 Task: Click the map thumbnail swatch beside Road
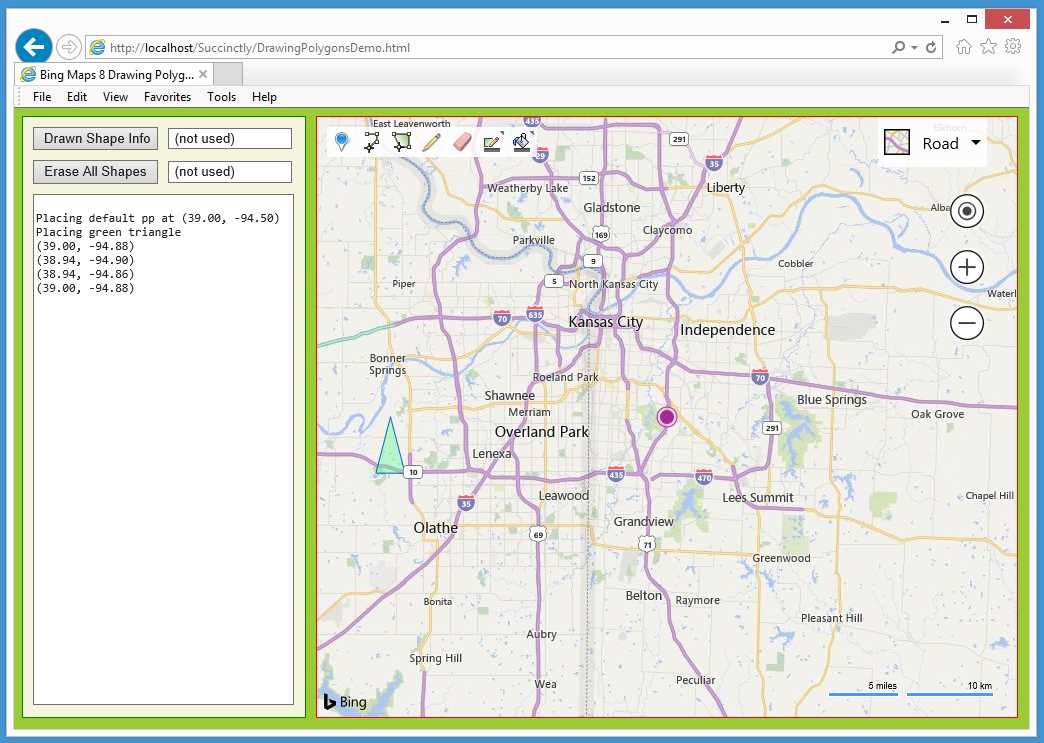[x=896, y=142]
